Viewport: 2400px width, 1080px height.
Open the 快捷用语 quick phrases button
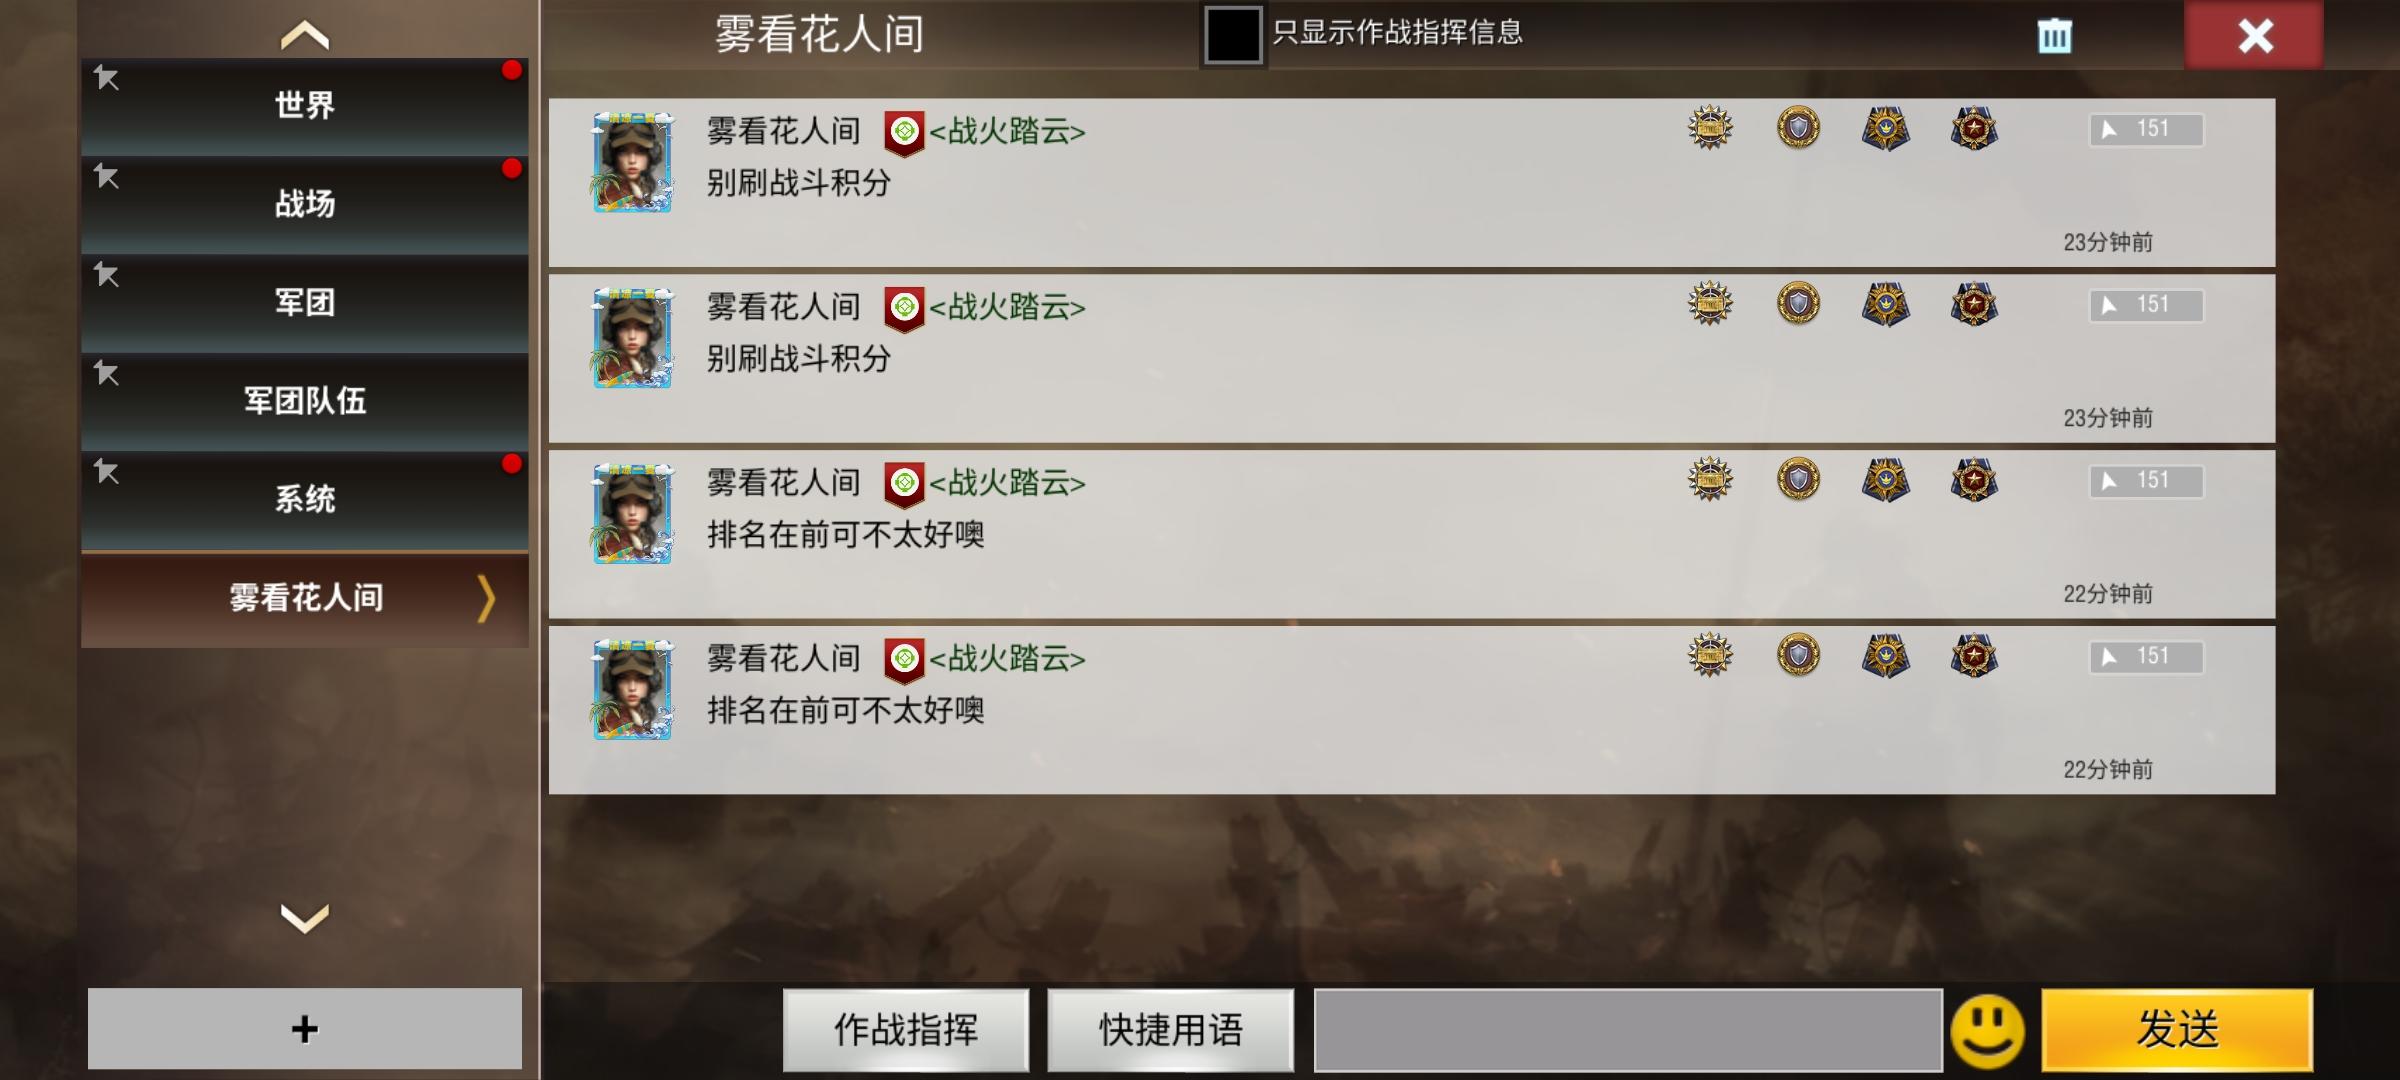(x=1171, y=1030)
